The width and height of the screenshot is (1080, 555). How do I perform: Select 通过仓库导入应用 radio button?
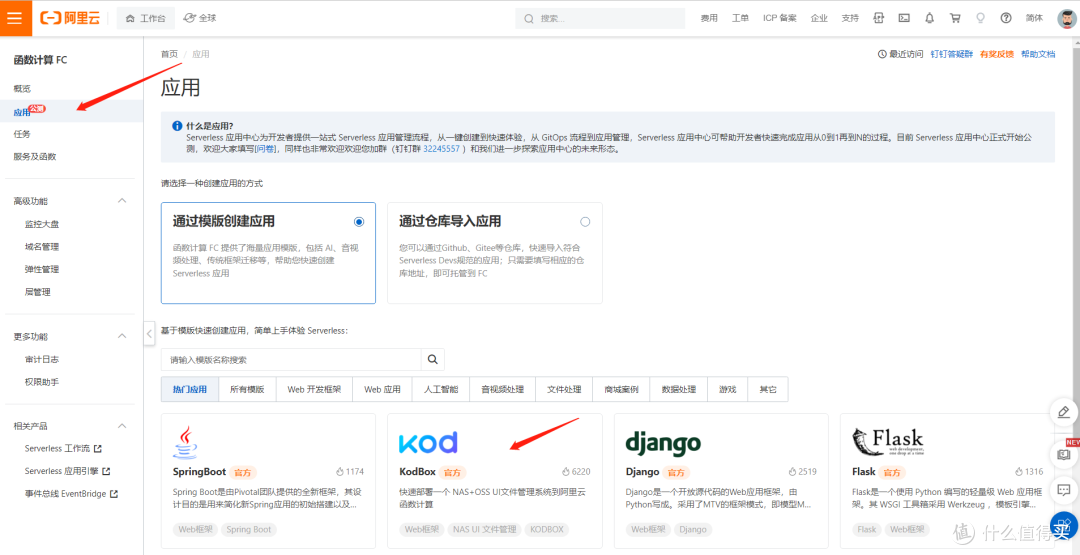tap(585, 222)
